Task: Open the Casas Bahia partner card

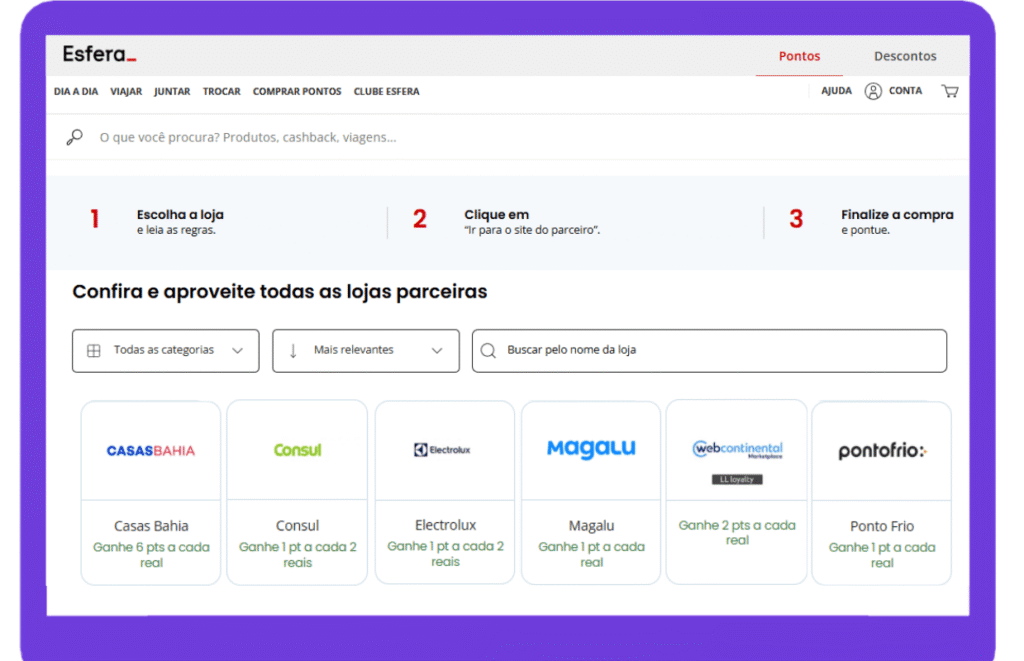Action: (150, 492)
